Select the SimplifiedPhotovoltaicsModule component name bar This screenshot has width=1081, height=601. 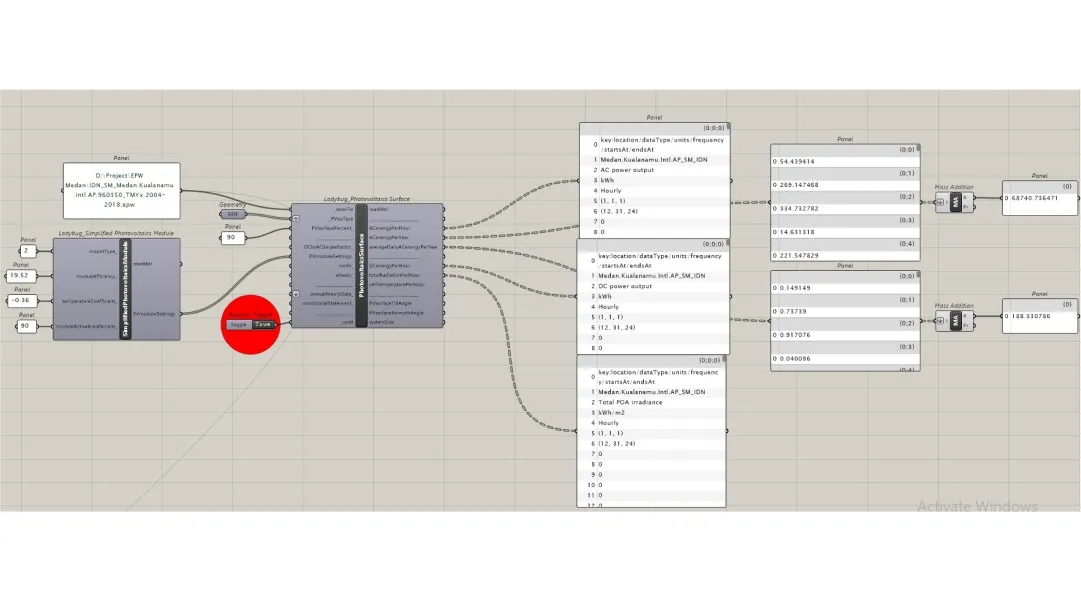pyautogui.click(x=125, y=289)
